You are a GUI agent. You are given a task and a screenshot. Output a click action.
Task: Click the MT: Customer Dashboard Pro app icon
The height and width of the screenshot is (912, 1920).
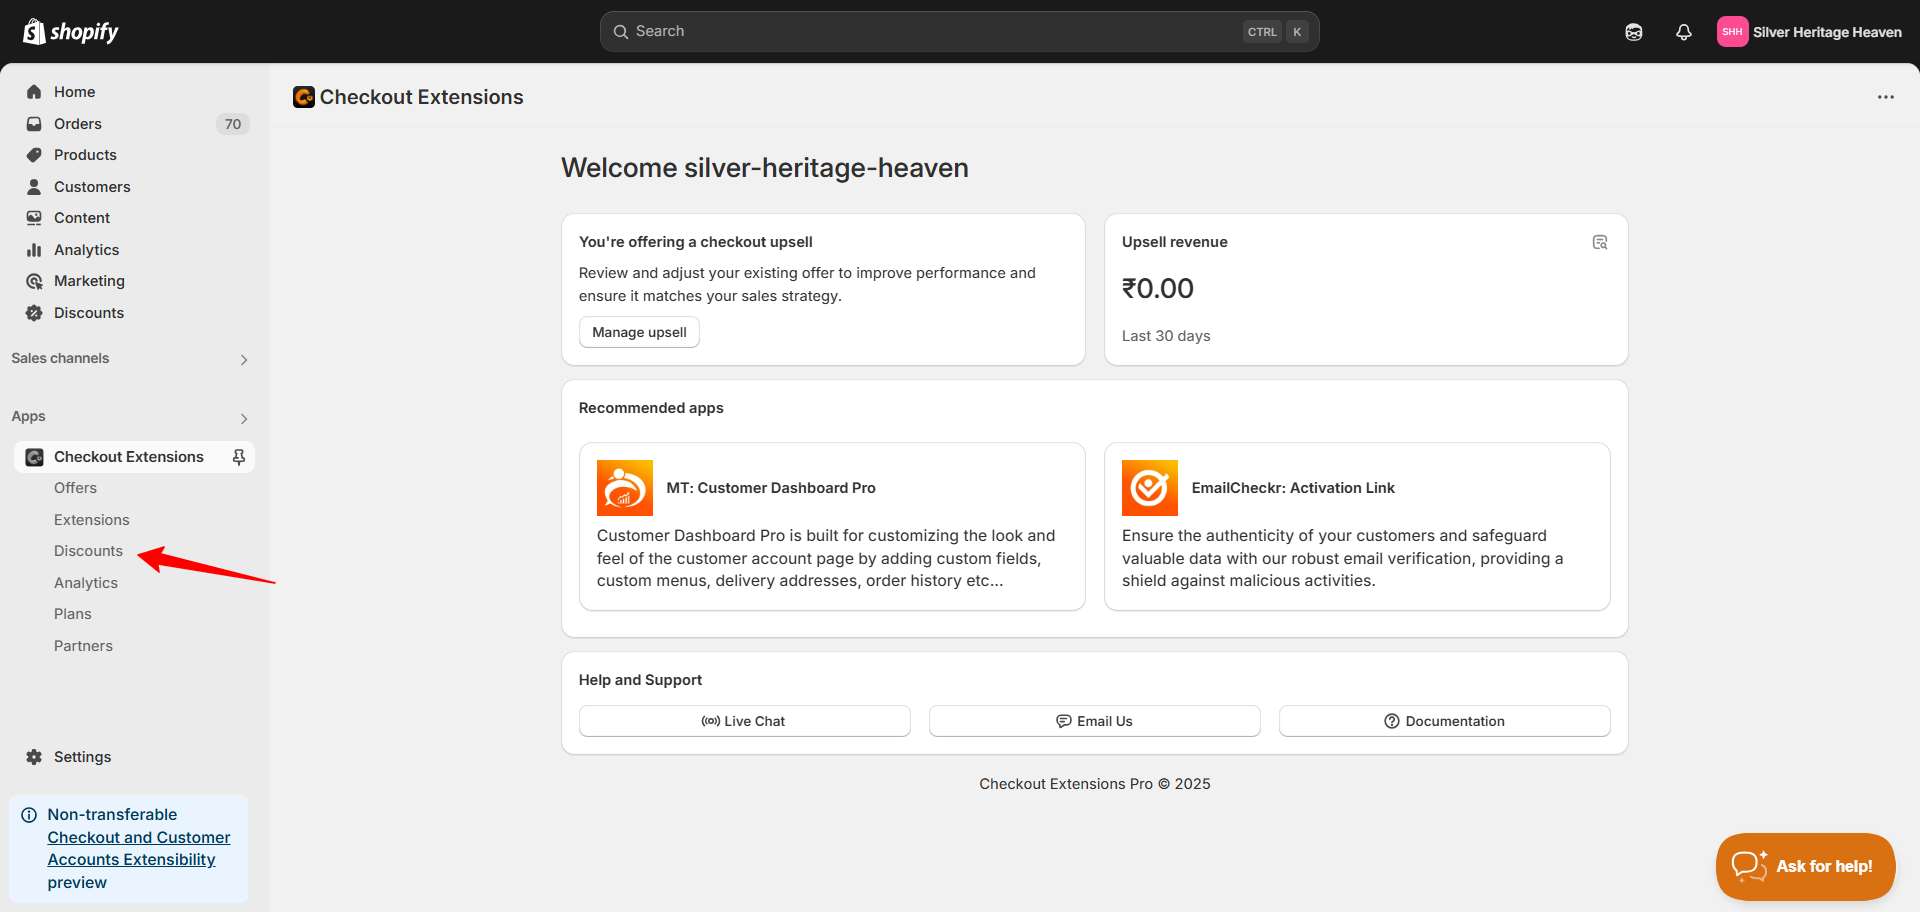(625, 488)
